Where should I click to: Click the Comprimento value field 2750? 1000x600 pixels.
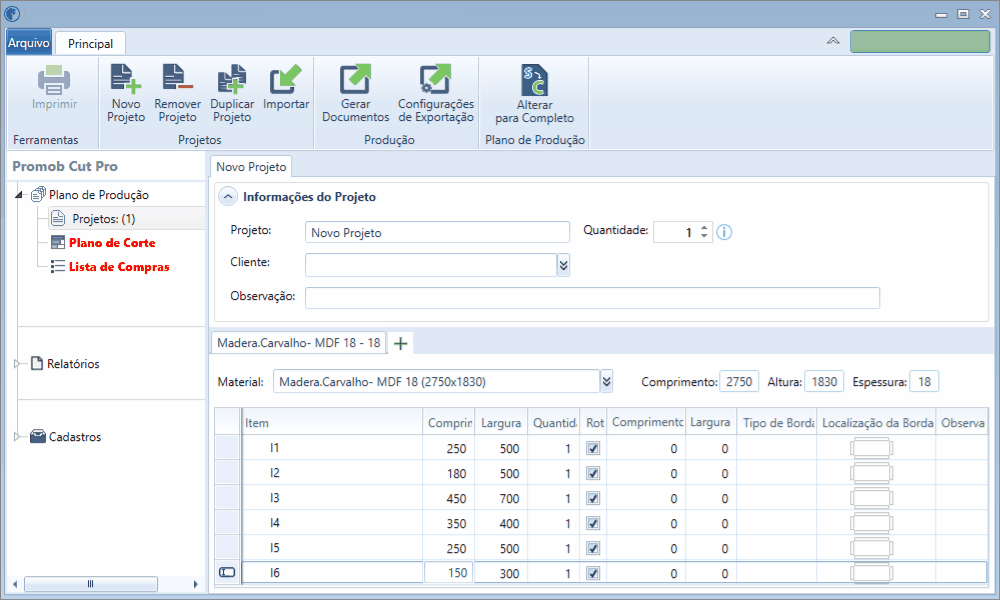coord(739,381)
